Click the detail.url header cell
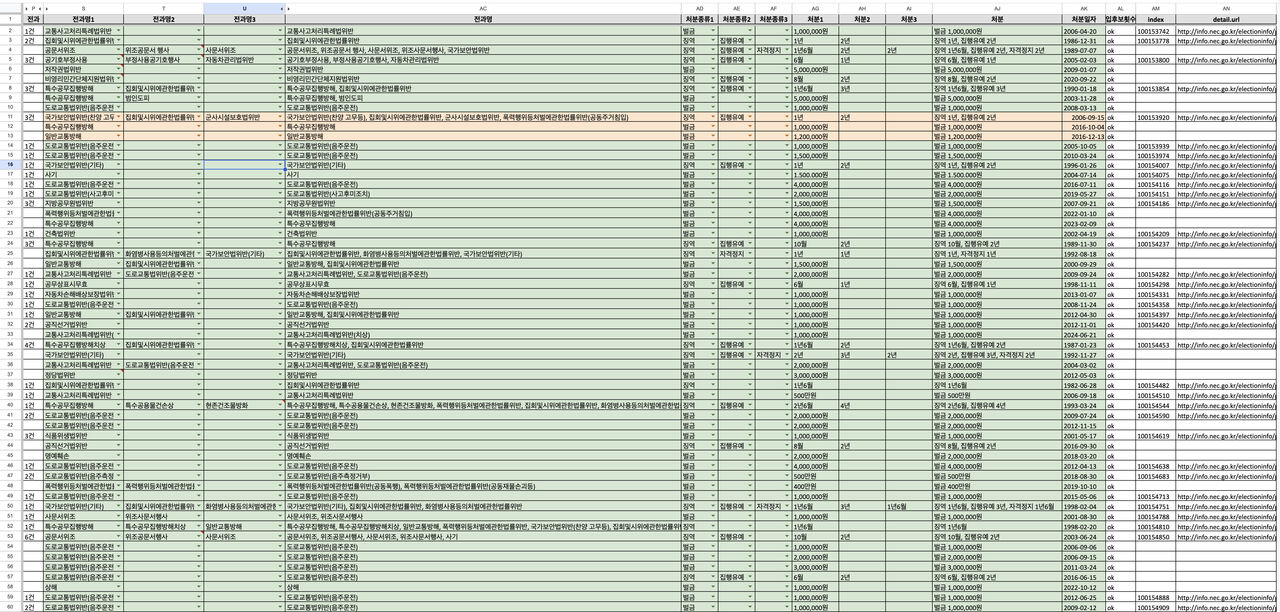The image size is (1280, 612). tap(1226, 19)
